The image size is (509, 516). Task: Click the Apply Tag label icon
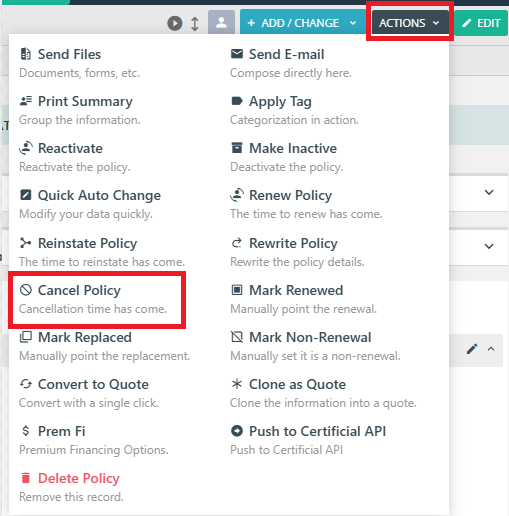[237, 101]
